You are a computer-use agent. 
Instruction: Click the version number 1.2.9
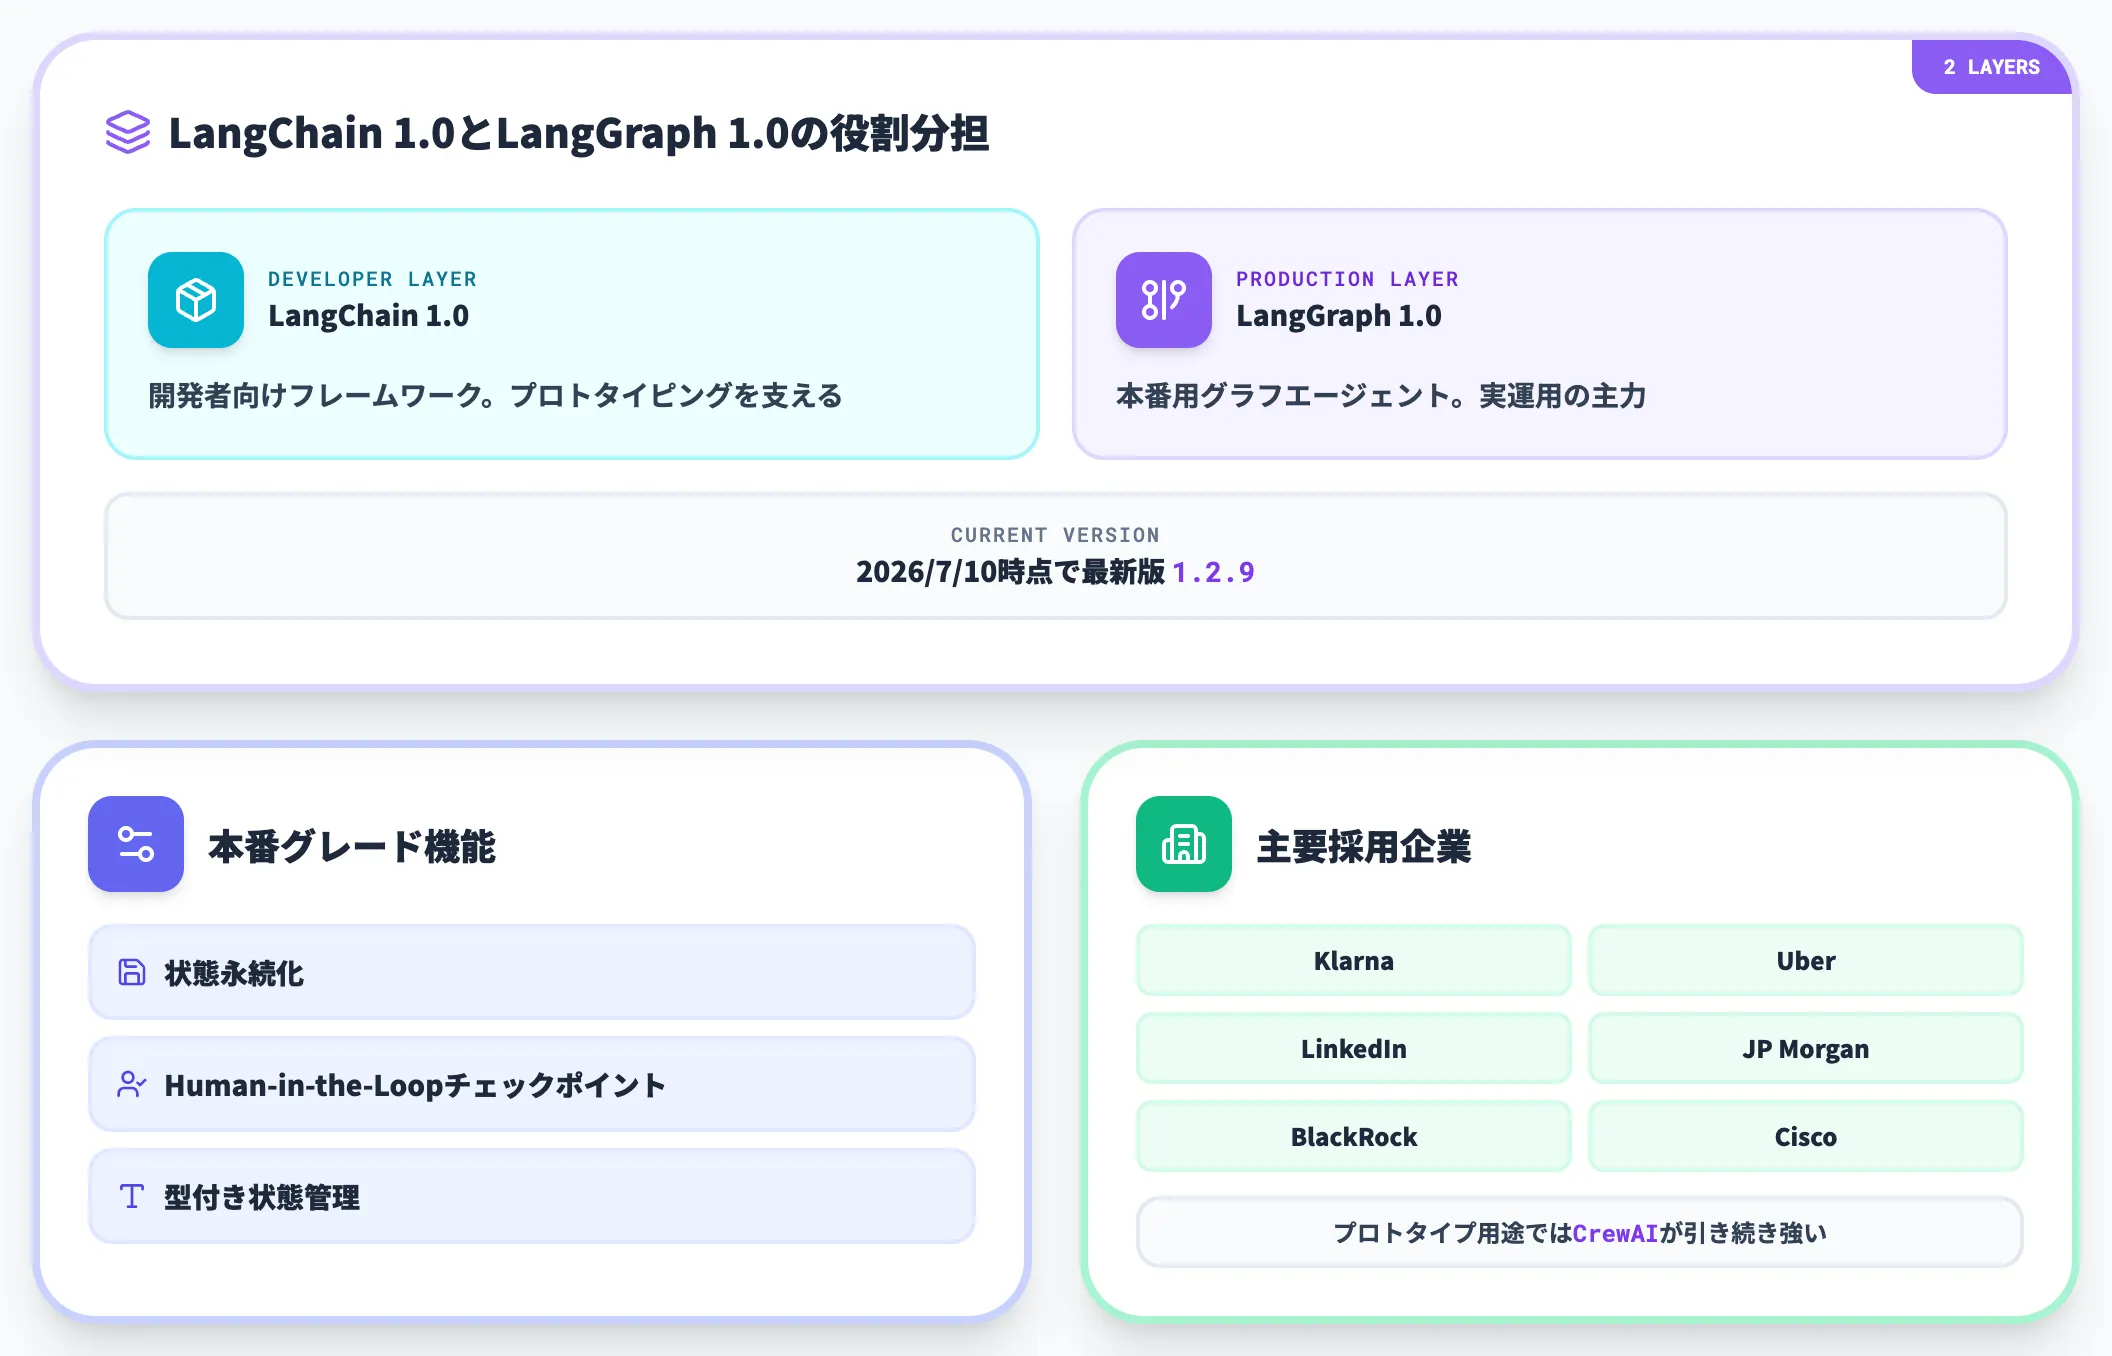(1214, 572)
